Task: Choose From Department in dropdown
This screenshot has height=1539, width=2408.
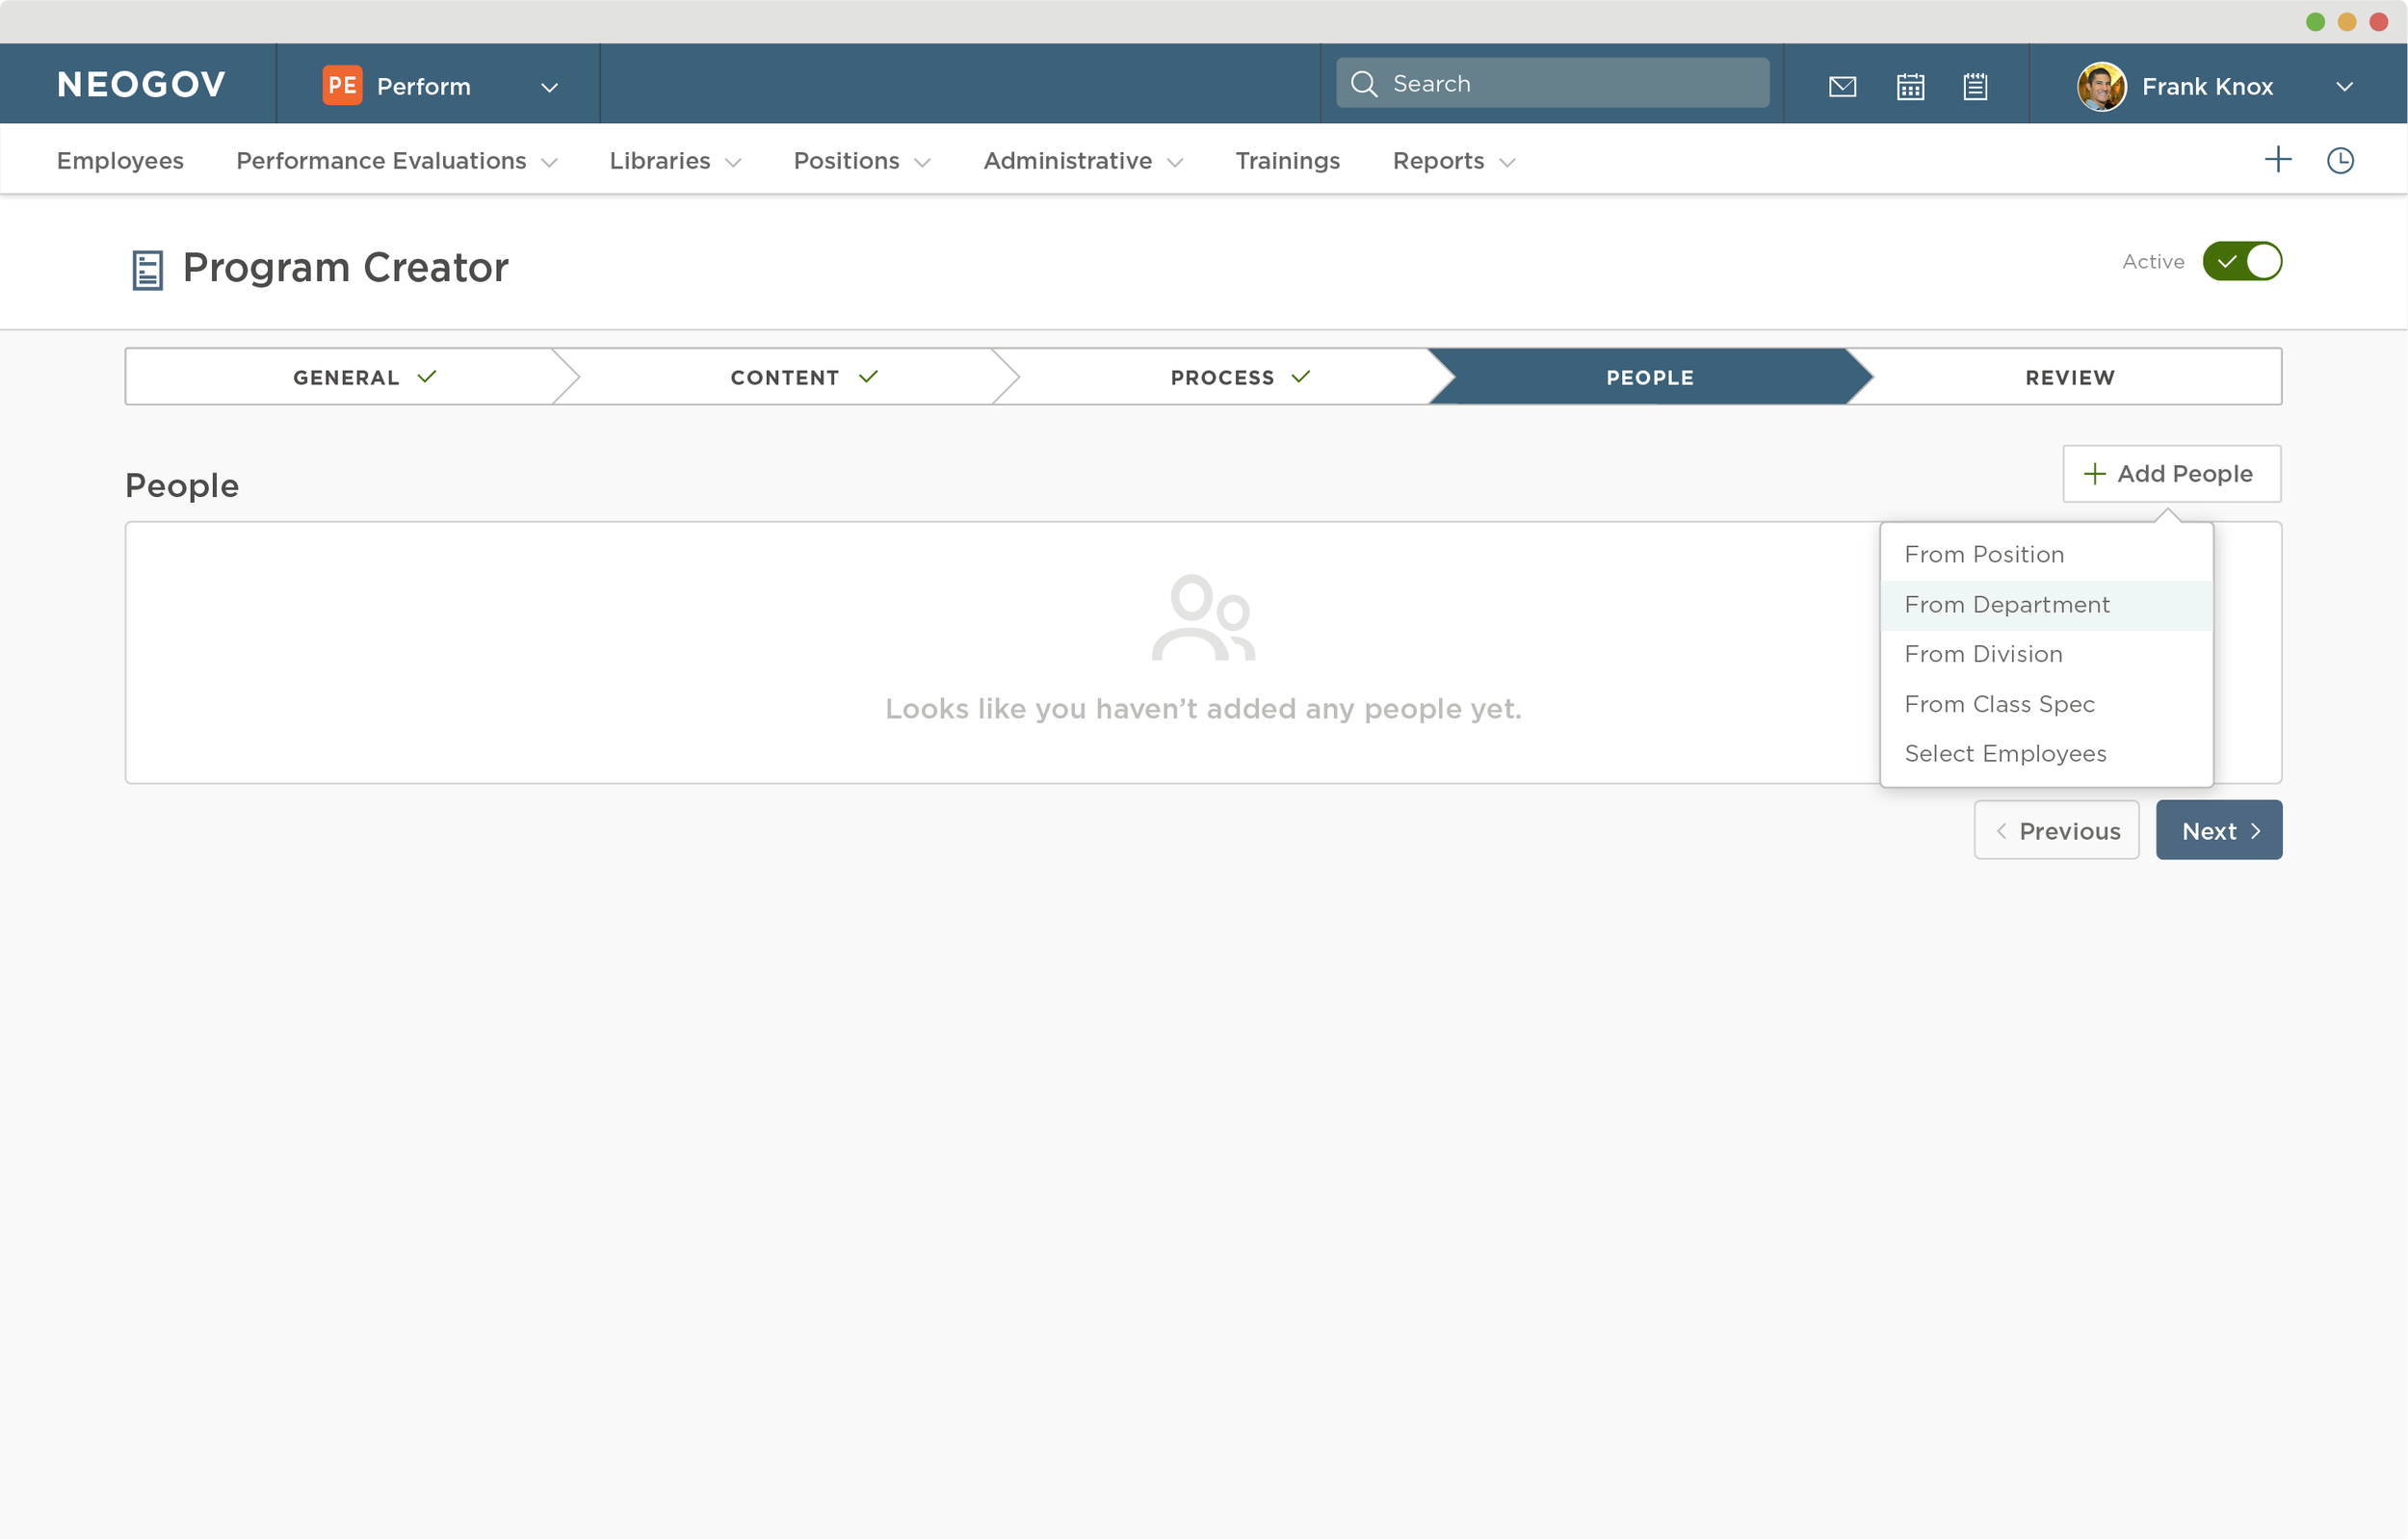Action: pyautogui.click(x=2047, y=605)
